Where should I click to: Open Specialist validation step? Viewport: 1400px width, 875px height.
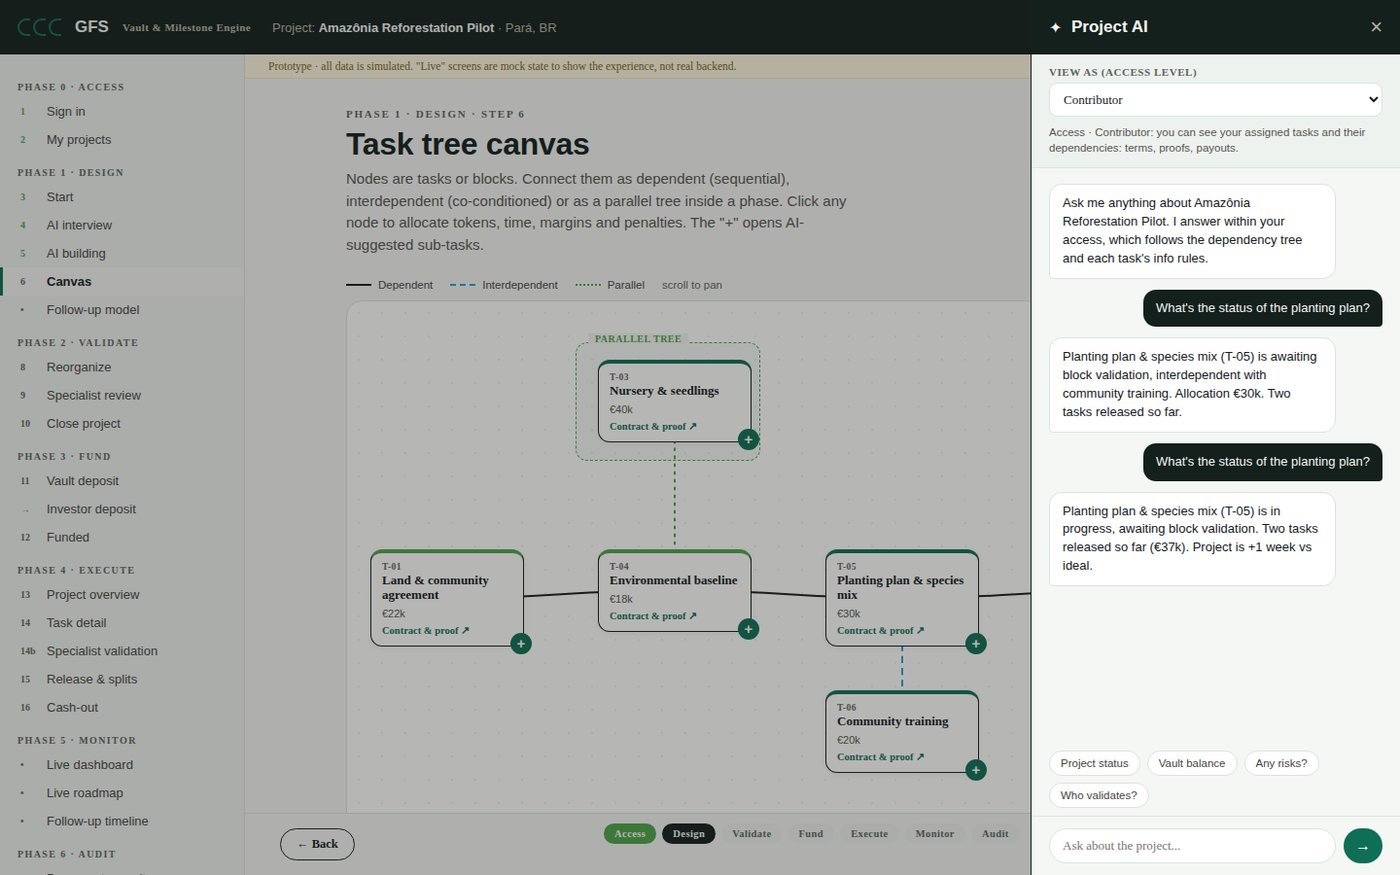pyautogui.click(x=122, y=651)
